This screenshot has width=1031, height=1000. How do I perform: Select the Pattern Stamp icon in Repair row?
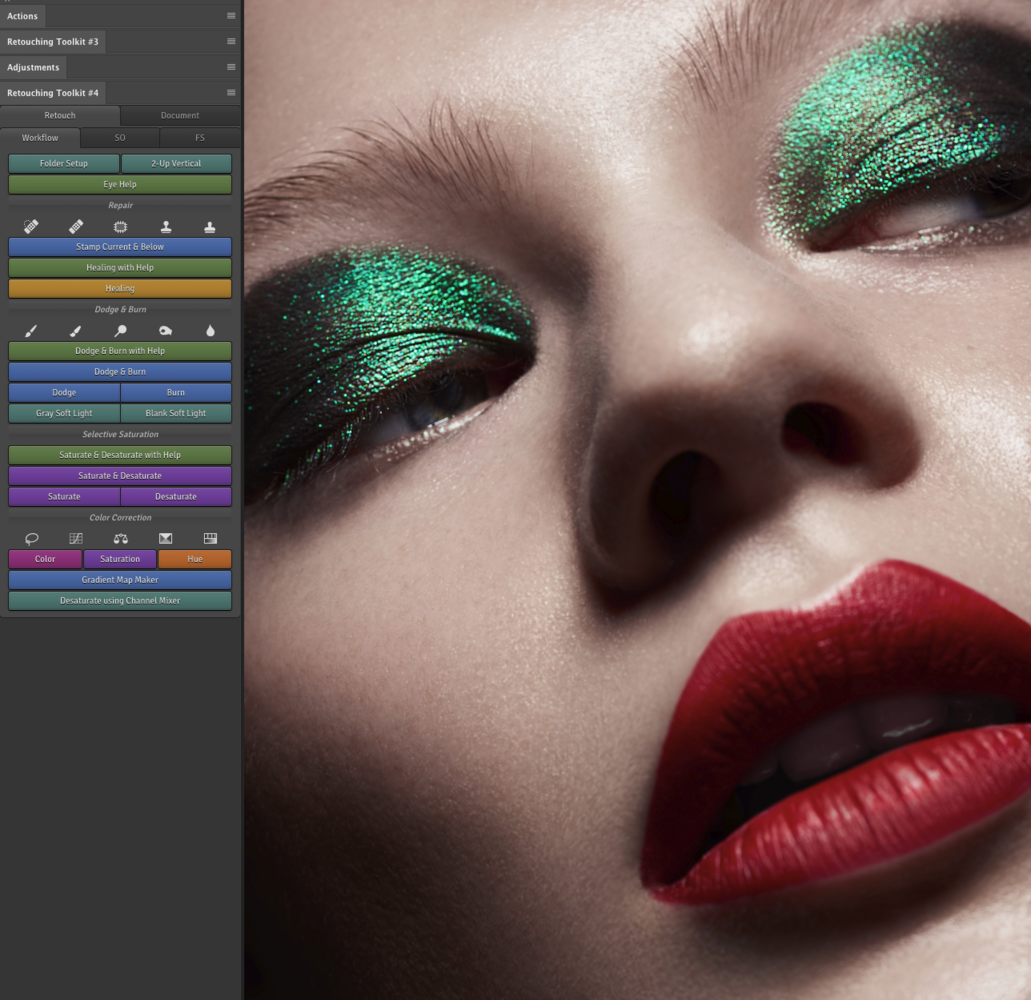click(210, 226)
